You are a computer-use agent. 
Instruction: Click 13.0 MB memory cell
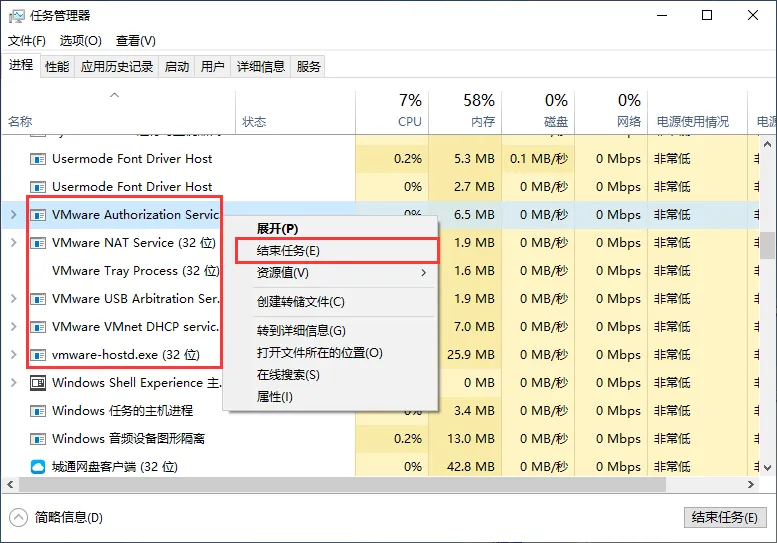coord(465,439)
